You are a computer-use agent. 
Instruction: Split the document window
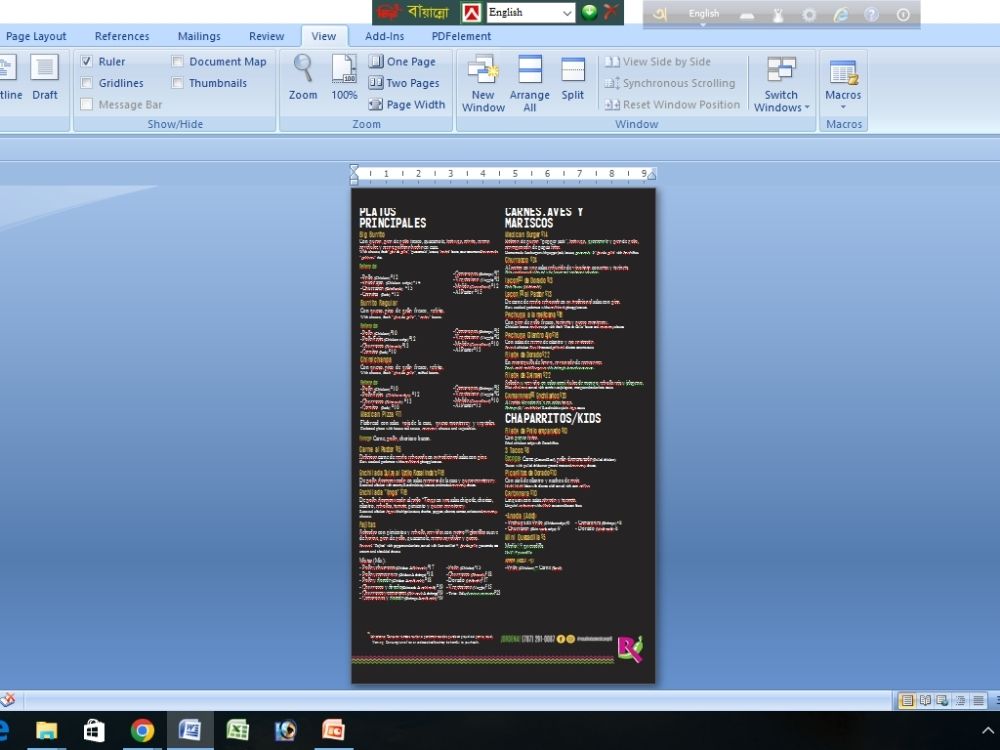(573, 78)
